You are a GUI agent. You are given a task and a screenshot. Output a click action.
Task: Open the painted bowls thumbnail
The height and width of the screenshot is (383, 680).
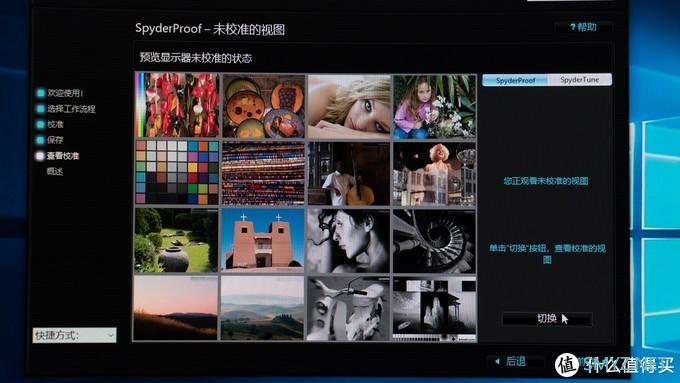click(x=263, y=106)
